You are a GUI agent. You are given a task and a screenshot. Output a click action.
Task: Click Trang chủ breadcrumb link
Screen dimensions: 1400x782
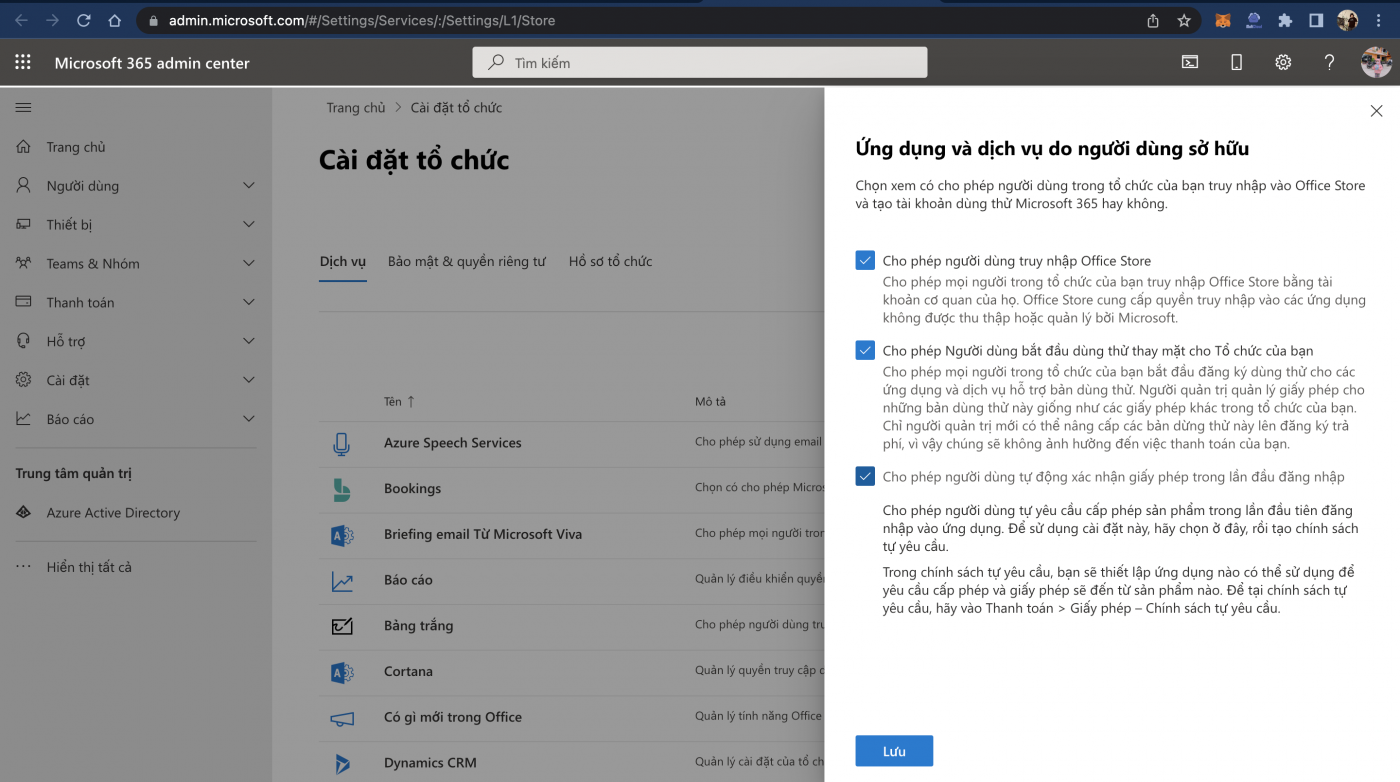pos(356,108)
